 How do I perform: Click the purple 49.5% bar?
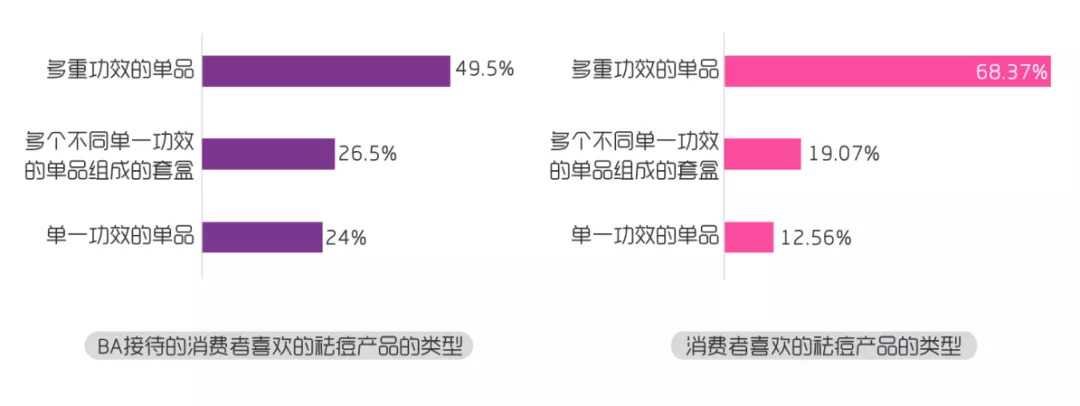(326, 71)
